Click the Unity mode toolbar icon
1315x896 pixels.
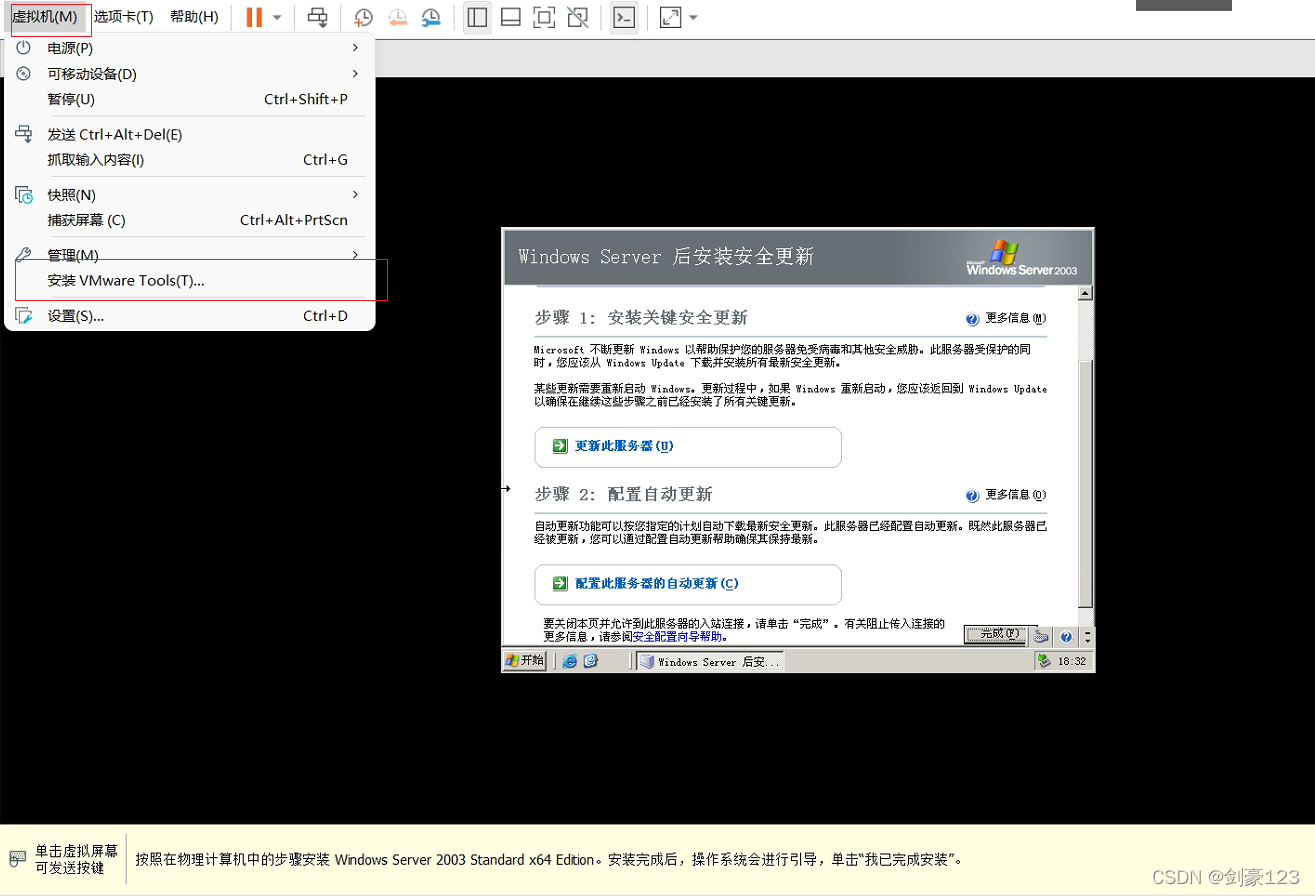tap(577, 17)
